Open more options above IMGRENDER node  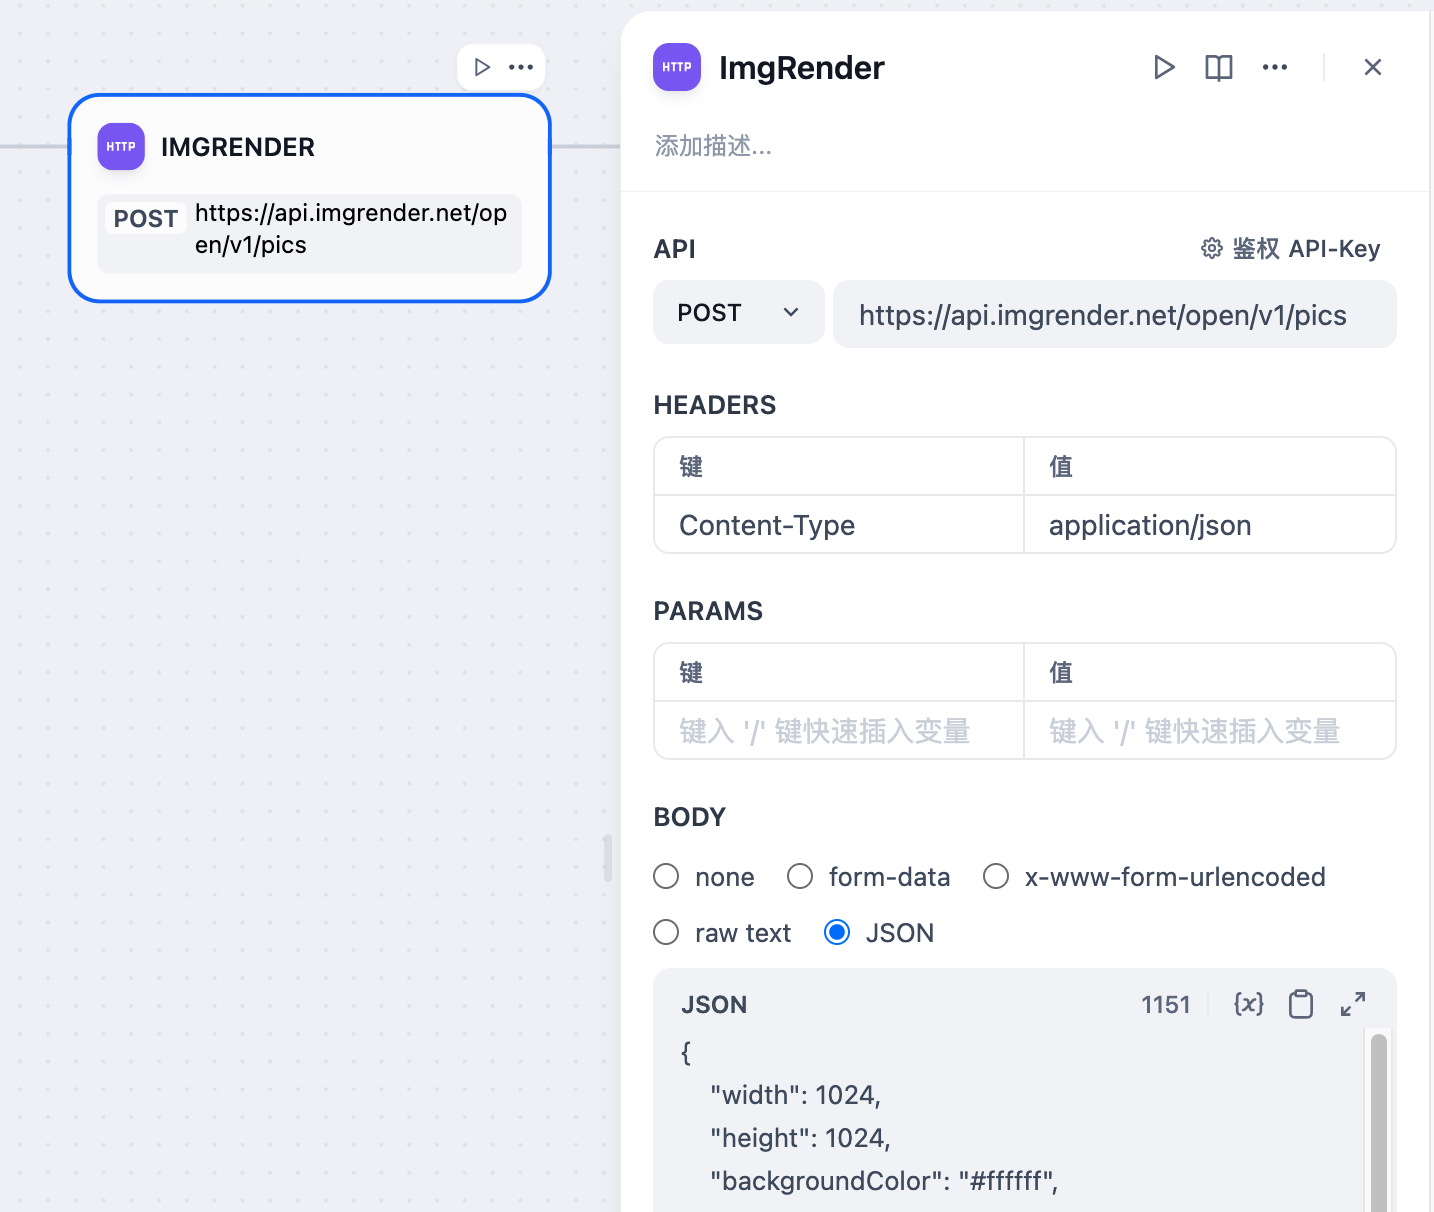(521, 67)
